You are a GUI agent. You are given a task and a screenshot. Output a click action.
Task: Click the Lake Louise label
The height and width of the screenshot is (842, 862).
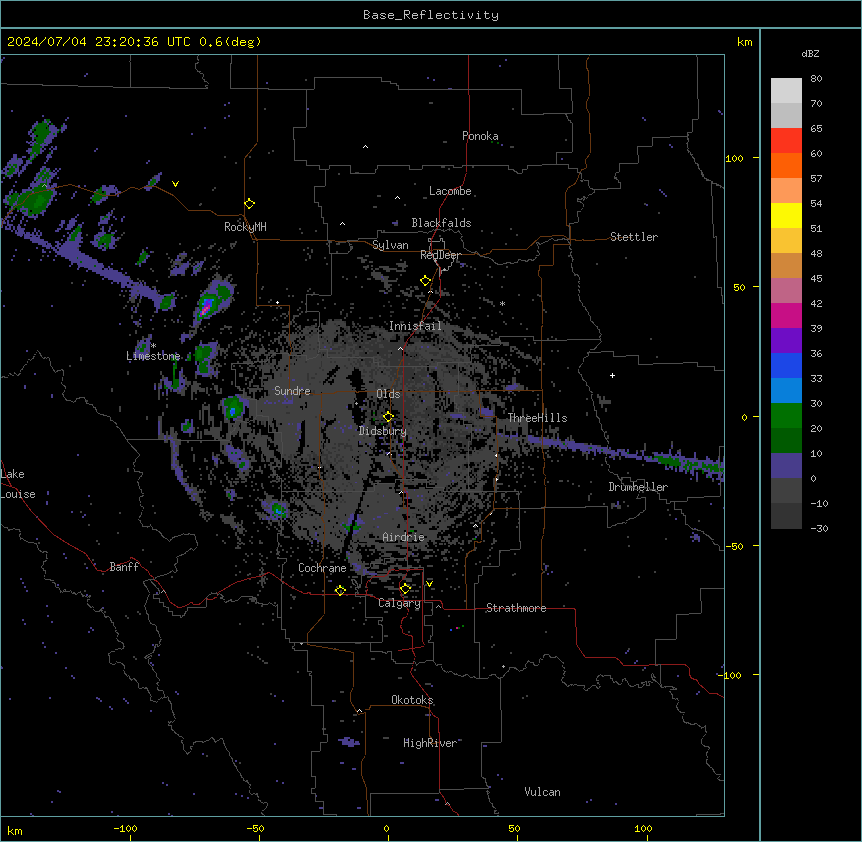coord(18,484)
